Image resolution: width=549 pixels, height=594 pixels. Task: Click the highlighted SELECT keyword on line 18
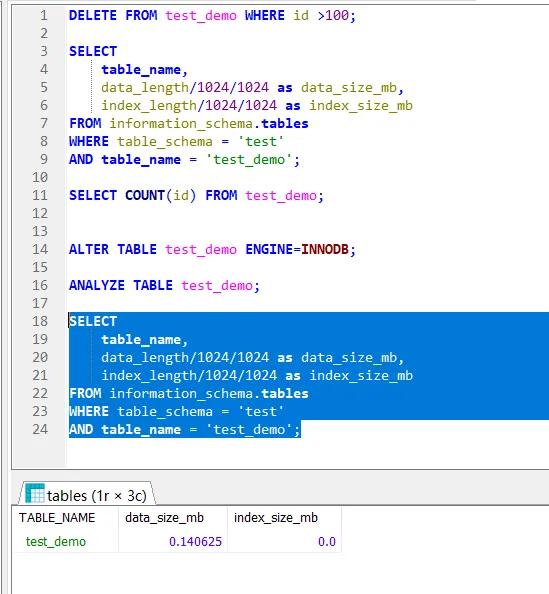[93, 321]
